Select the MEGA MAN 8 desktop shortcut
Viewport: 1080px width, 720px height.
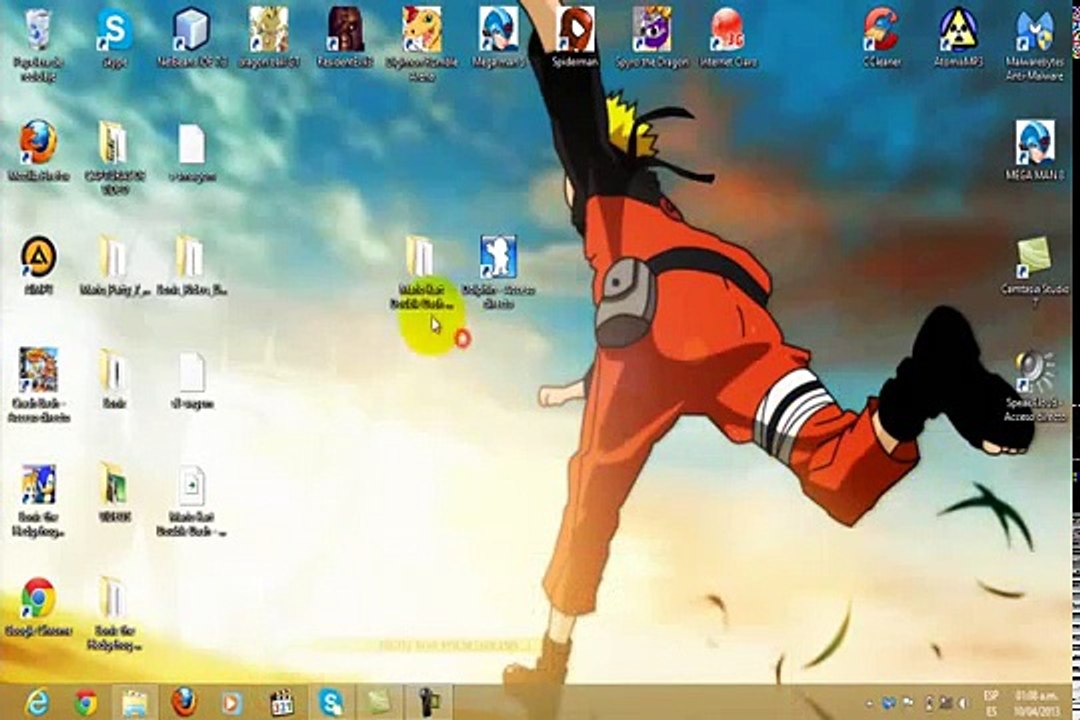click(x=1035, y=152)
